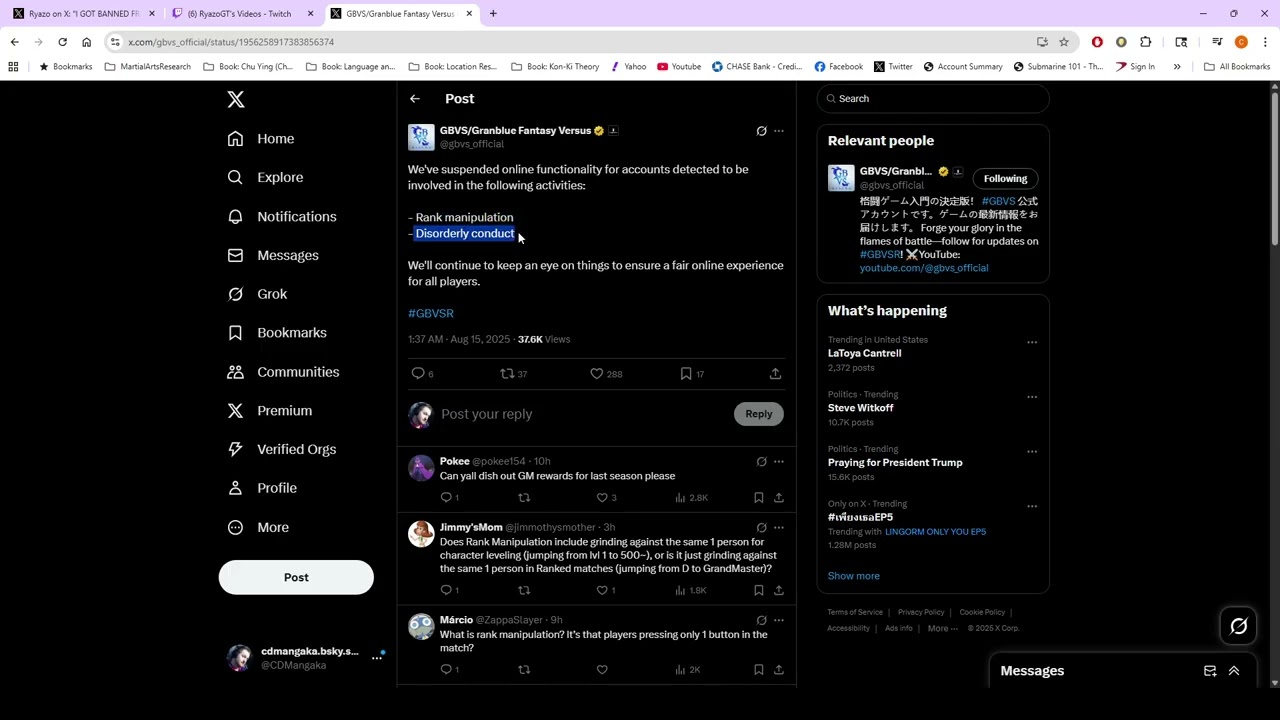
Task: Click the Grok icon on the main post
Action: [x=761, y=131]
